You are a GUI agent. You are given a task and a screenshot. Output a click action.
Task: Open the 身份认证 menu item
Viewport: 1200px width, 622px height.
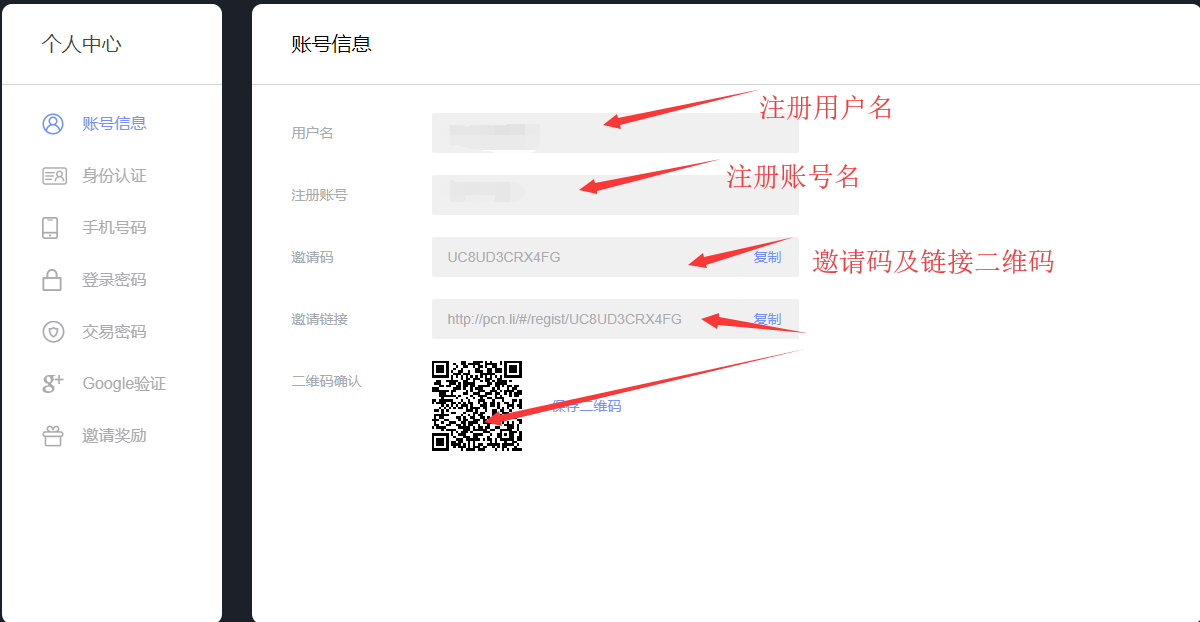pos(114,176)
